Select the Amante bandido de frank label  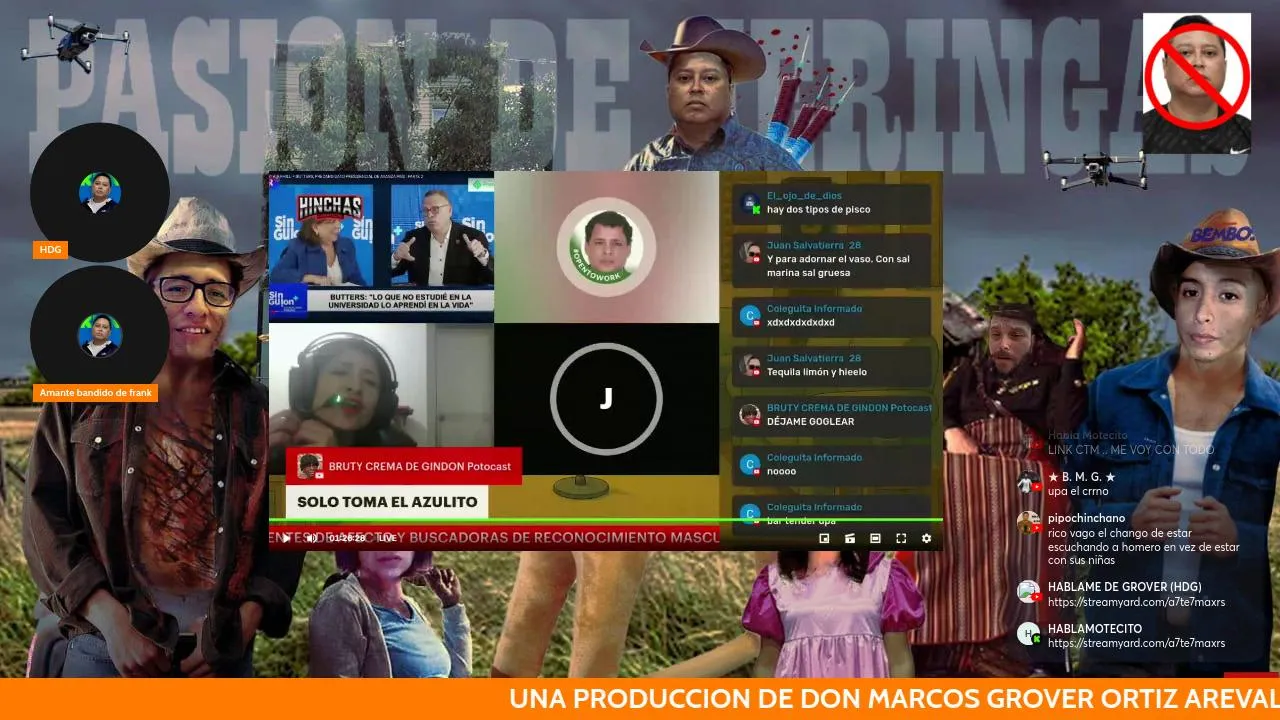click(96, 393)
